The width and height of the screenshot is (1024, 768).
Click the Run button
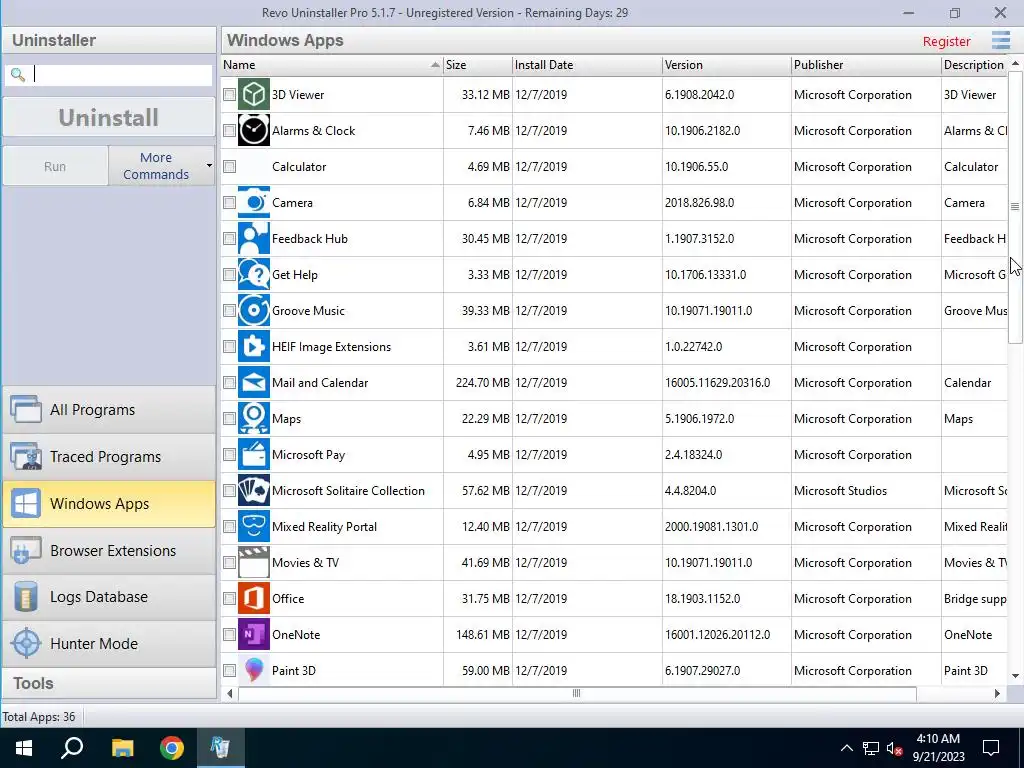pos(55,166)
